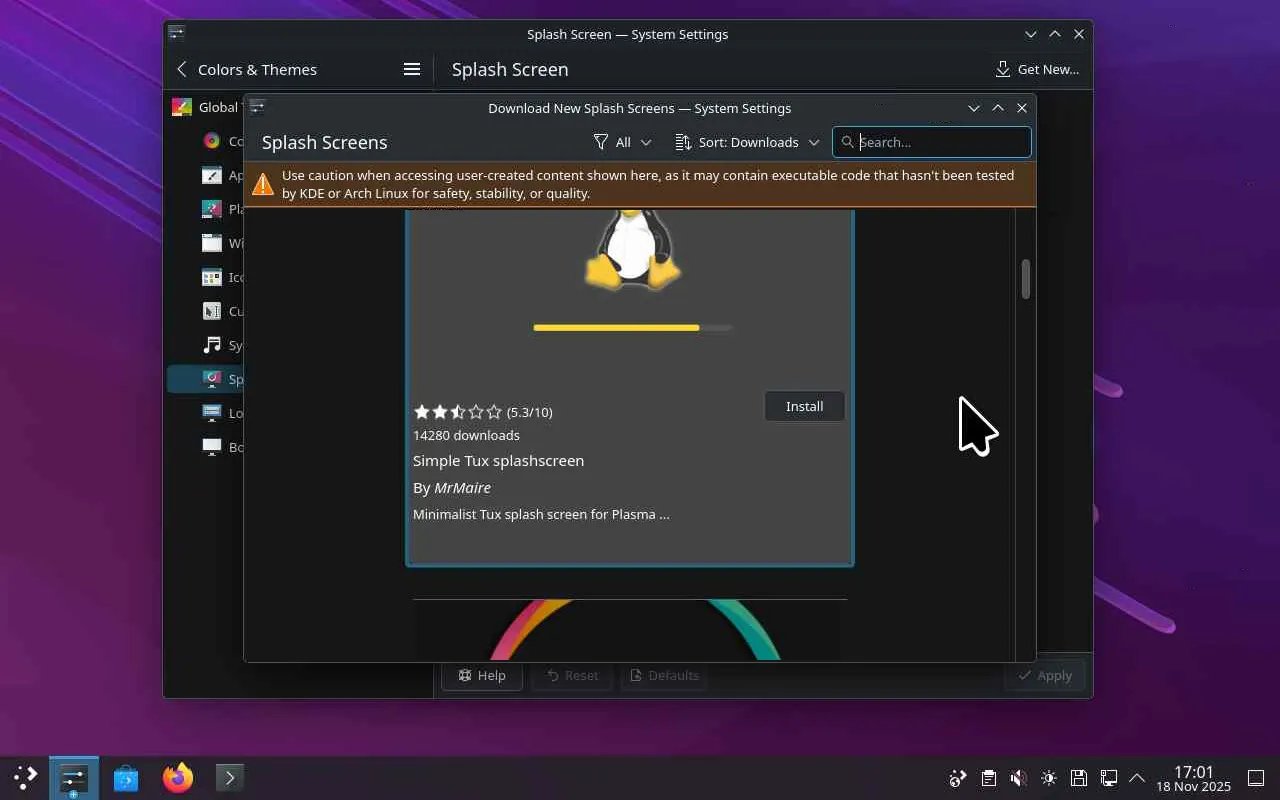The height and width of the screenshot is (800, 1280).
Task: Maximize the Download New Splash Screens dialog
Action: pyautogui.click(x=998, y=108)
